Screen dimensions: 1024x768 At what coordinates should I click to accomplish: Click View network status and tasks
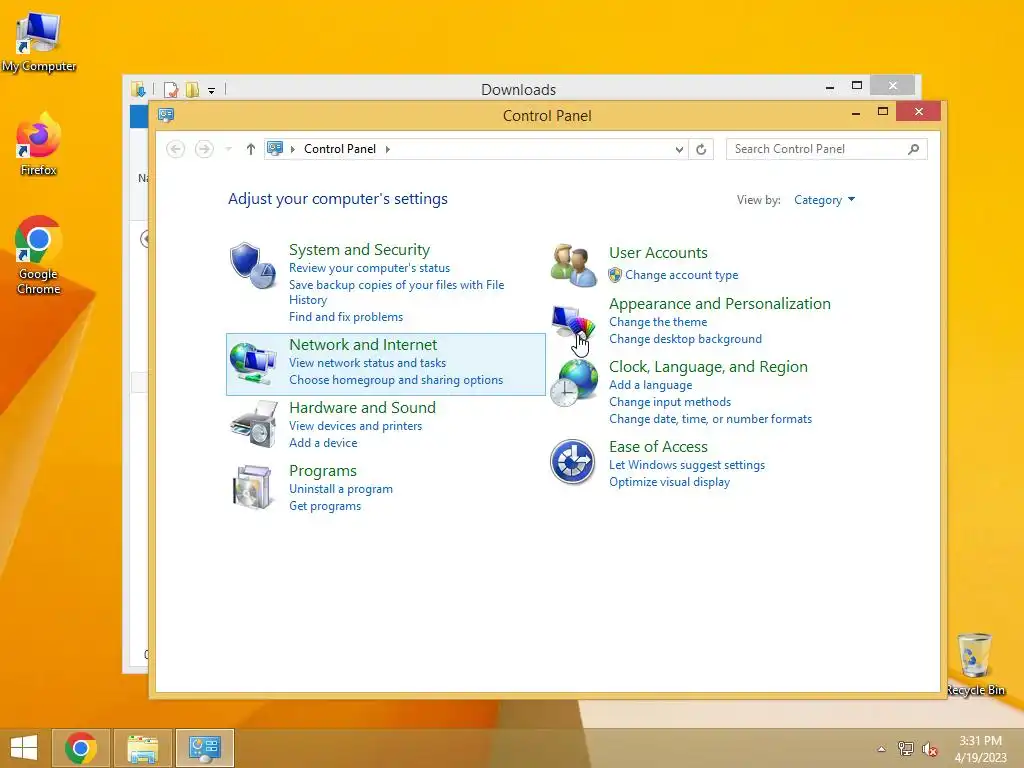[367, 362]
